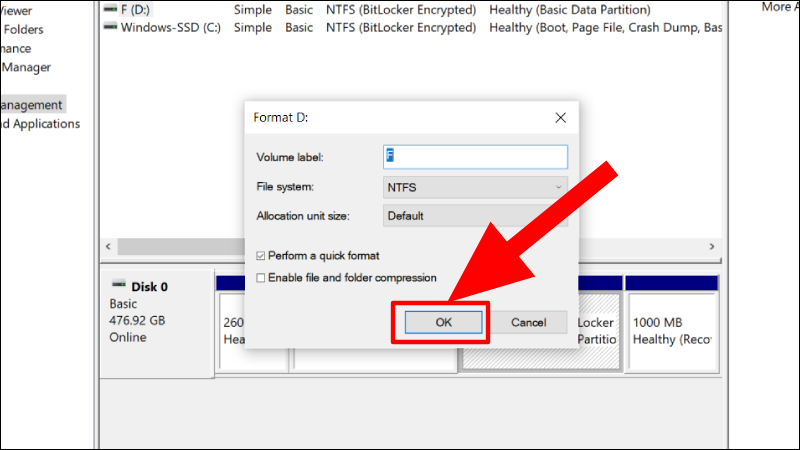This screenshot has width=800, height=450.
Task: Click the F (D:) drive icon
Action: point(110,9)
